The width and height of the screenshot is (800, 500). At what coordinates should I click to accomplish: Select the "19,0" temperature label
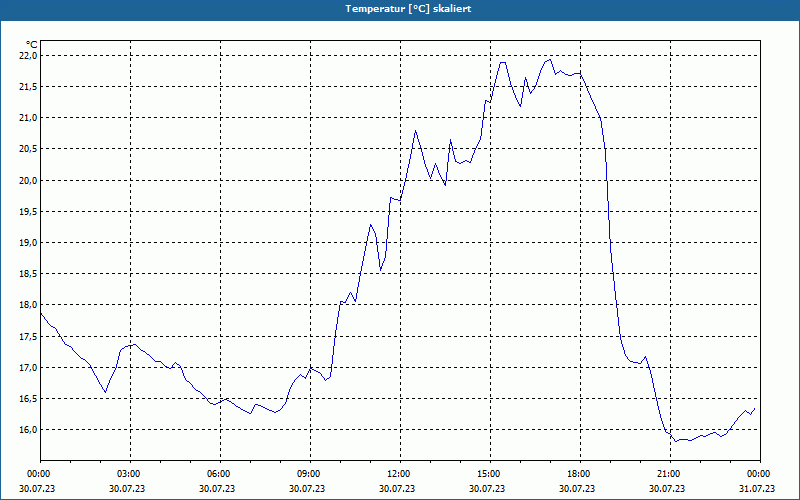click(x=29, y=243)
